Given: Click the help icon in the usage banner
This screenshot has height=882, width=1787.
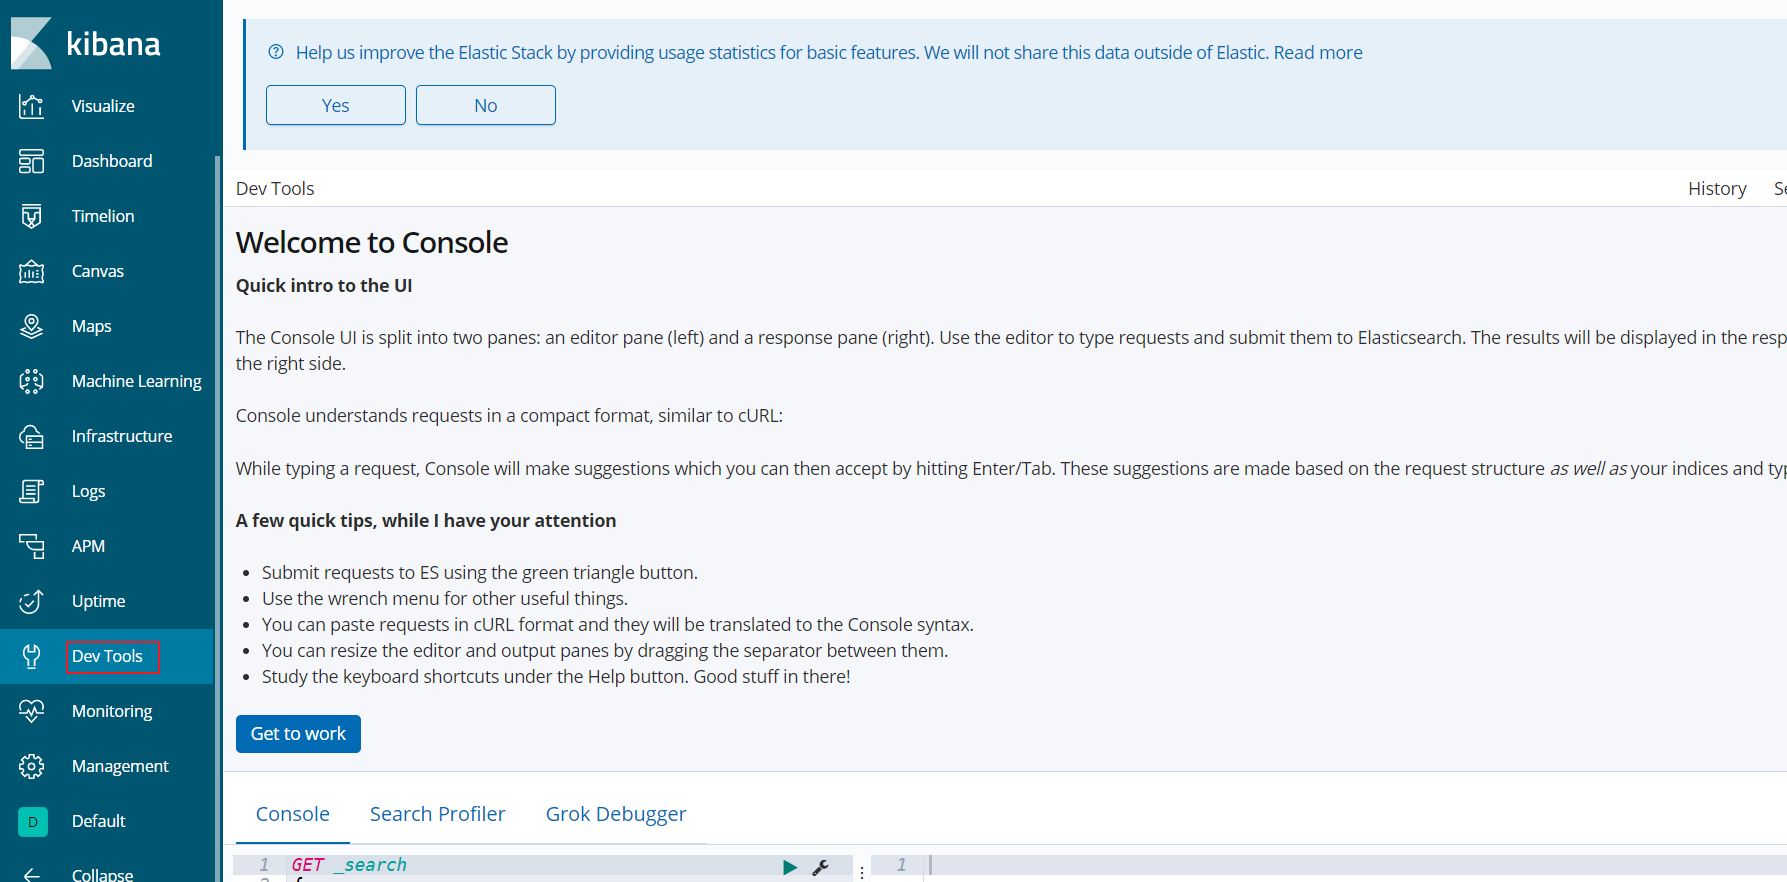Looking at the screenshot, I should click(x=276, y=52).
